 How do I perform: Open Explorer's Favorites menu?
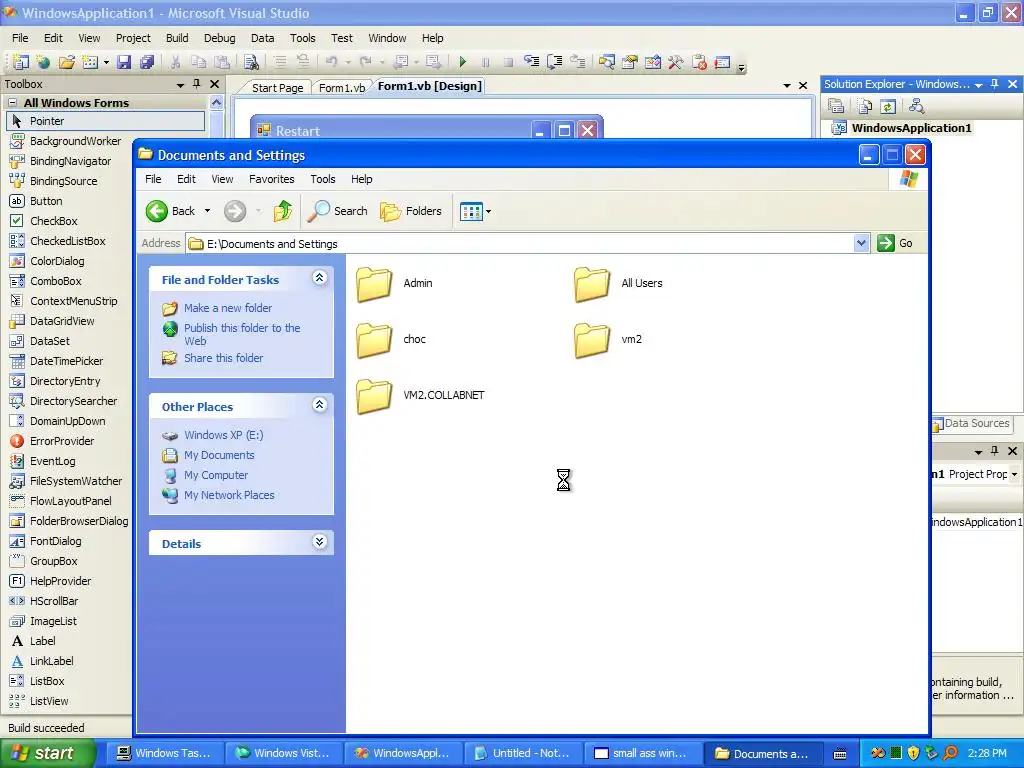click(272, 179)
